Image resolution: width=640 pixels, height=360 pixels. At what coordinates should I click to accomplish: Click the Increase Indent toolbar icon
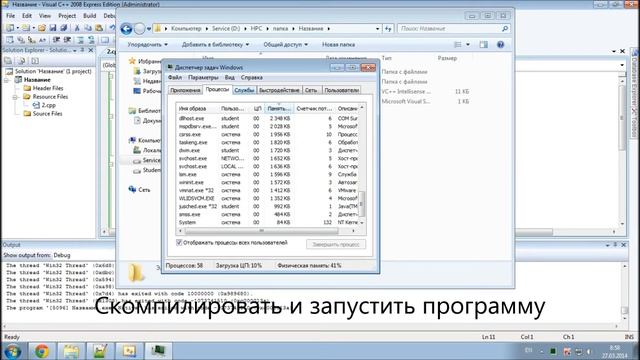coord(67,40)
